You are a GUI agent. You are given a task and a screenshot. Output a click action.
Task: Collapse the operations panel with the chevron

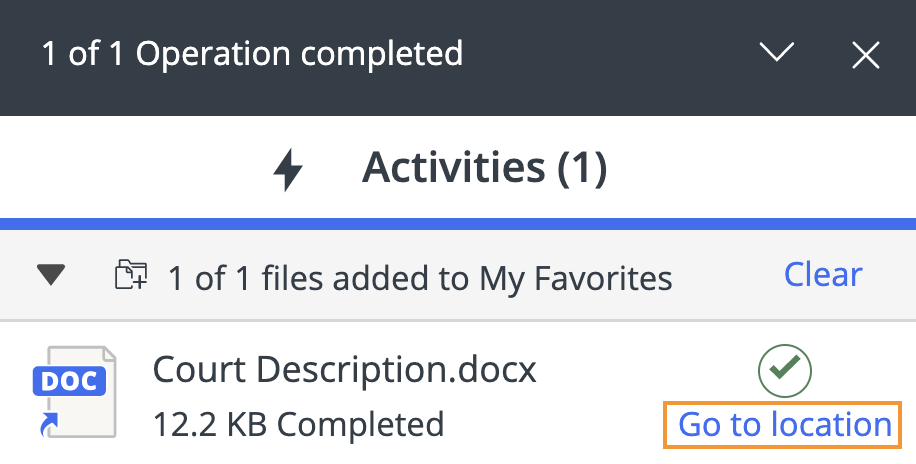776,53
